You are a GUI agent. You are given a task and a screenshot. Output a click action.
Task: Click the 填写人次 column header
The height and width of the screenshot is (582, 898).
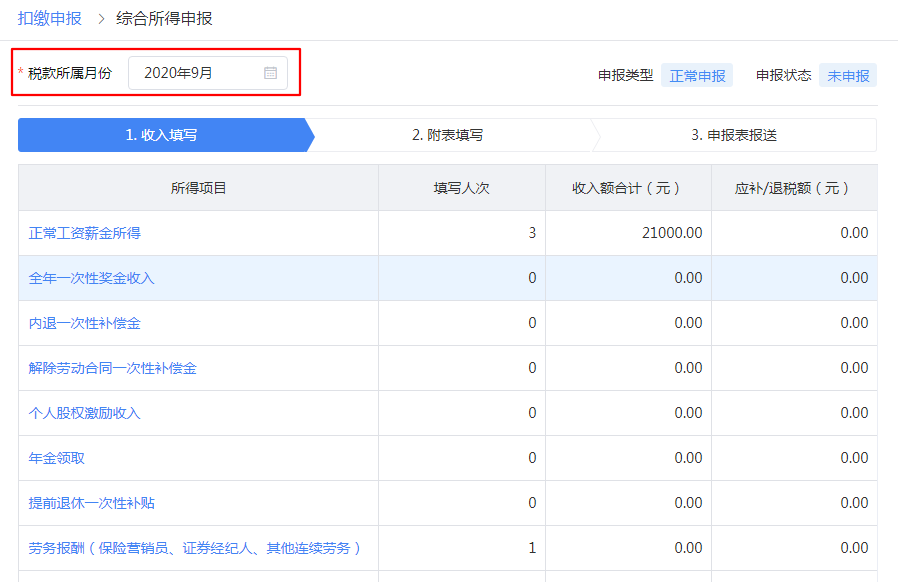coord(461,188)
